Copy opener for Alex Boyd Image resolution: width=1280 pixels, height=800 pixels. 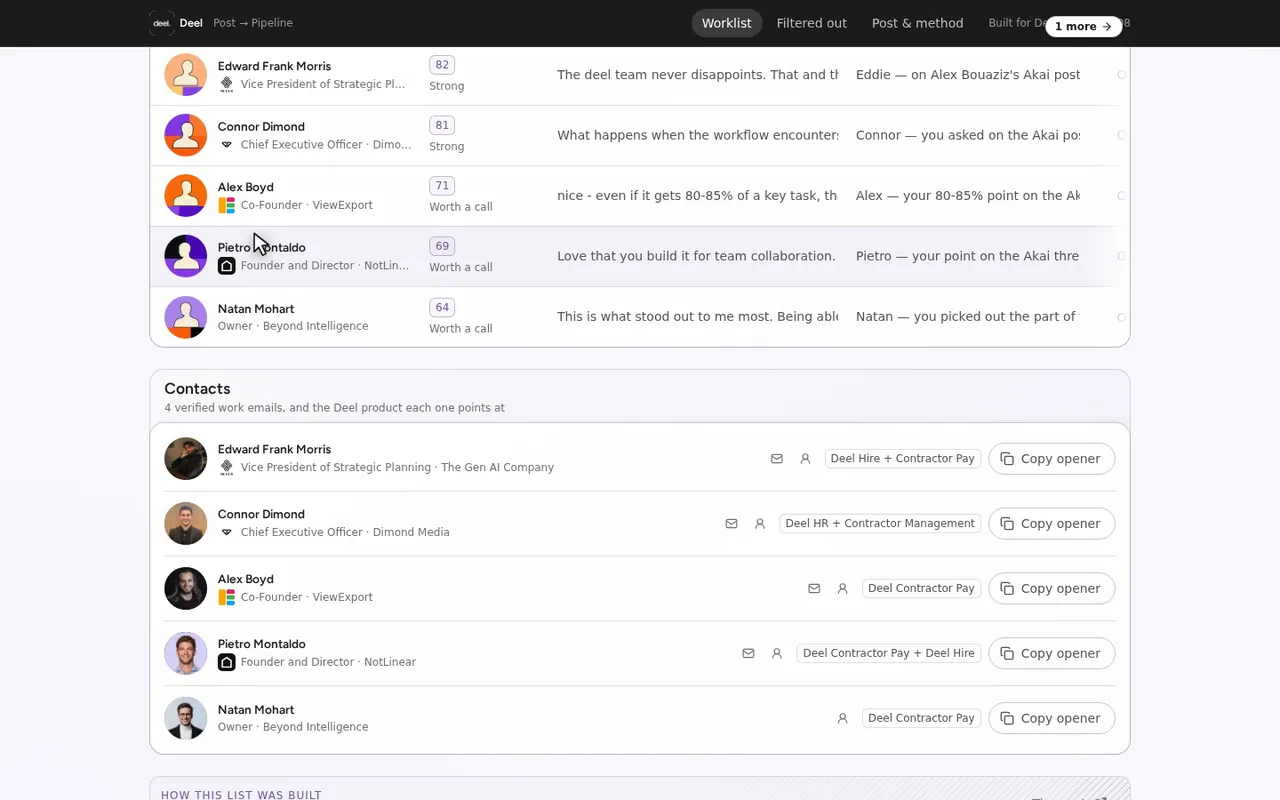(1052, 588)
